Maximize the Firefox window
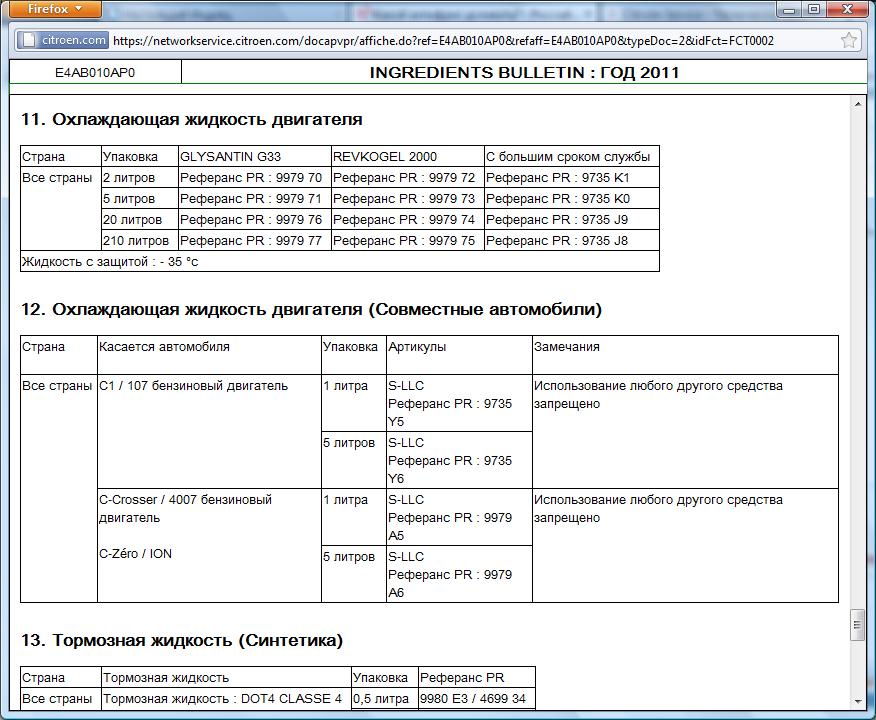The width and height of the screenshot is (876, 720). [x=813, y=9]
